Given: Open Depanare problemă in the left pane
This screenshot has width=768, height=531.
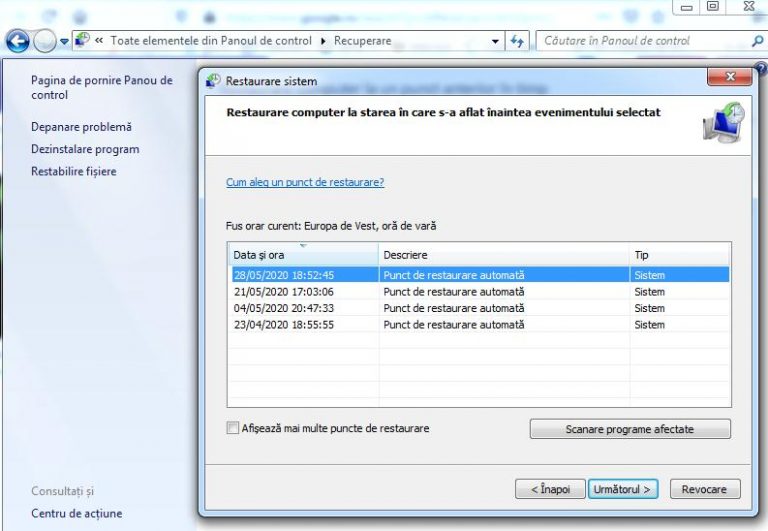Looking at the screenshot, I should click(81, 127).
